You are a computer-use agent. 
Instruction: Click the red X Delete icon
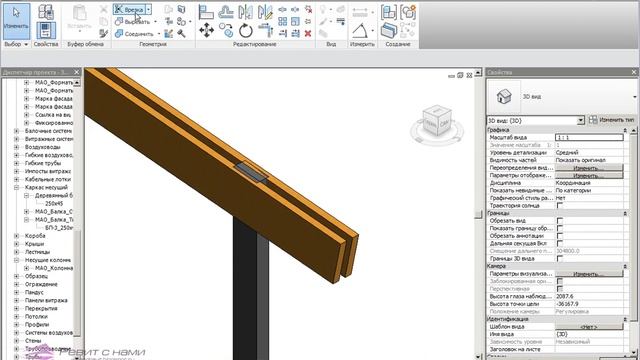pyautogui.click(x=308, y=33)
